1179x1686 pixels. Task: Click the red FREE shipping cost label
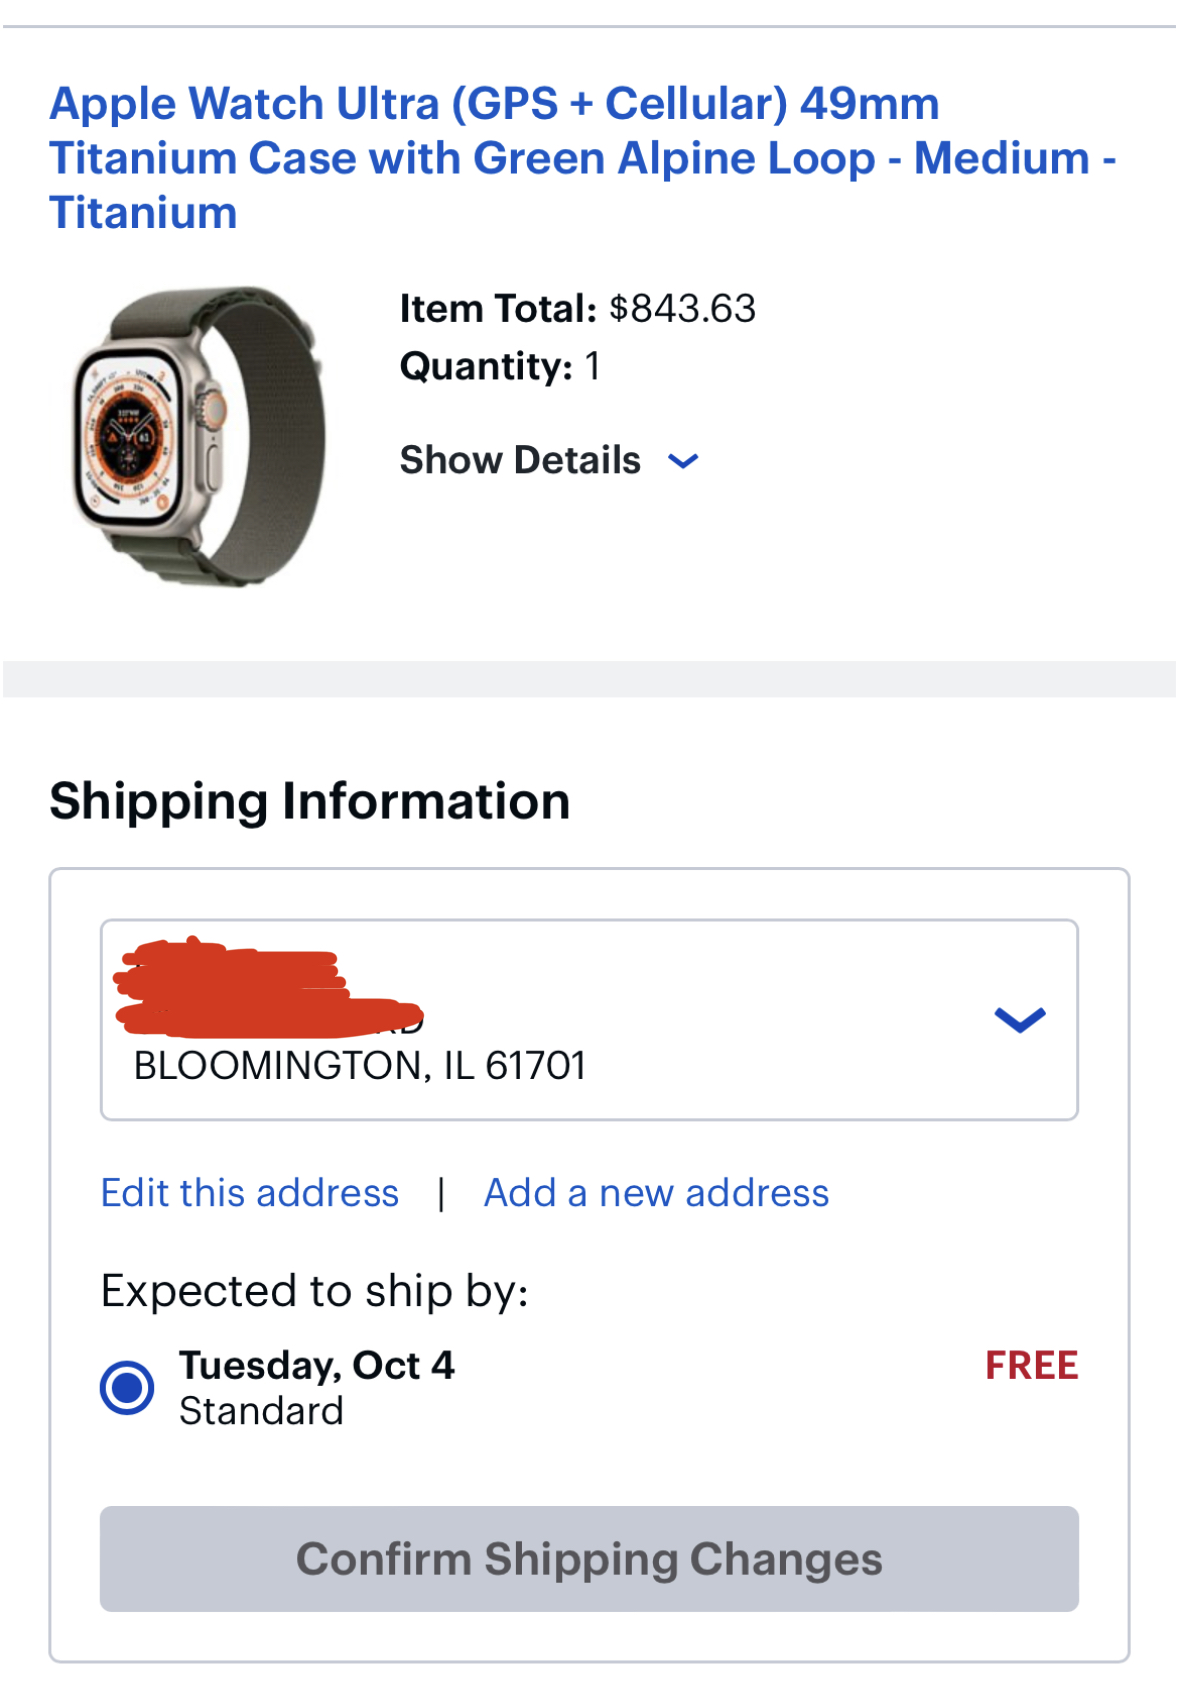pos(1031,1365)
